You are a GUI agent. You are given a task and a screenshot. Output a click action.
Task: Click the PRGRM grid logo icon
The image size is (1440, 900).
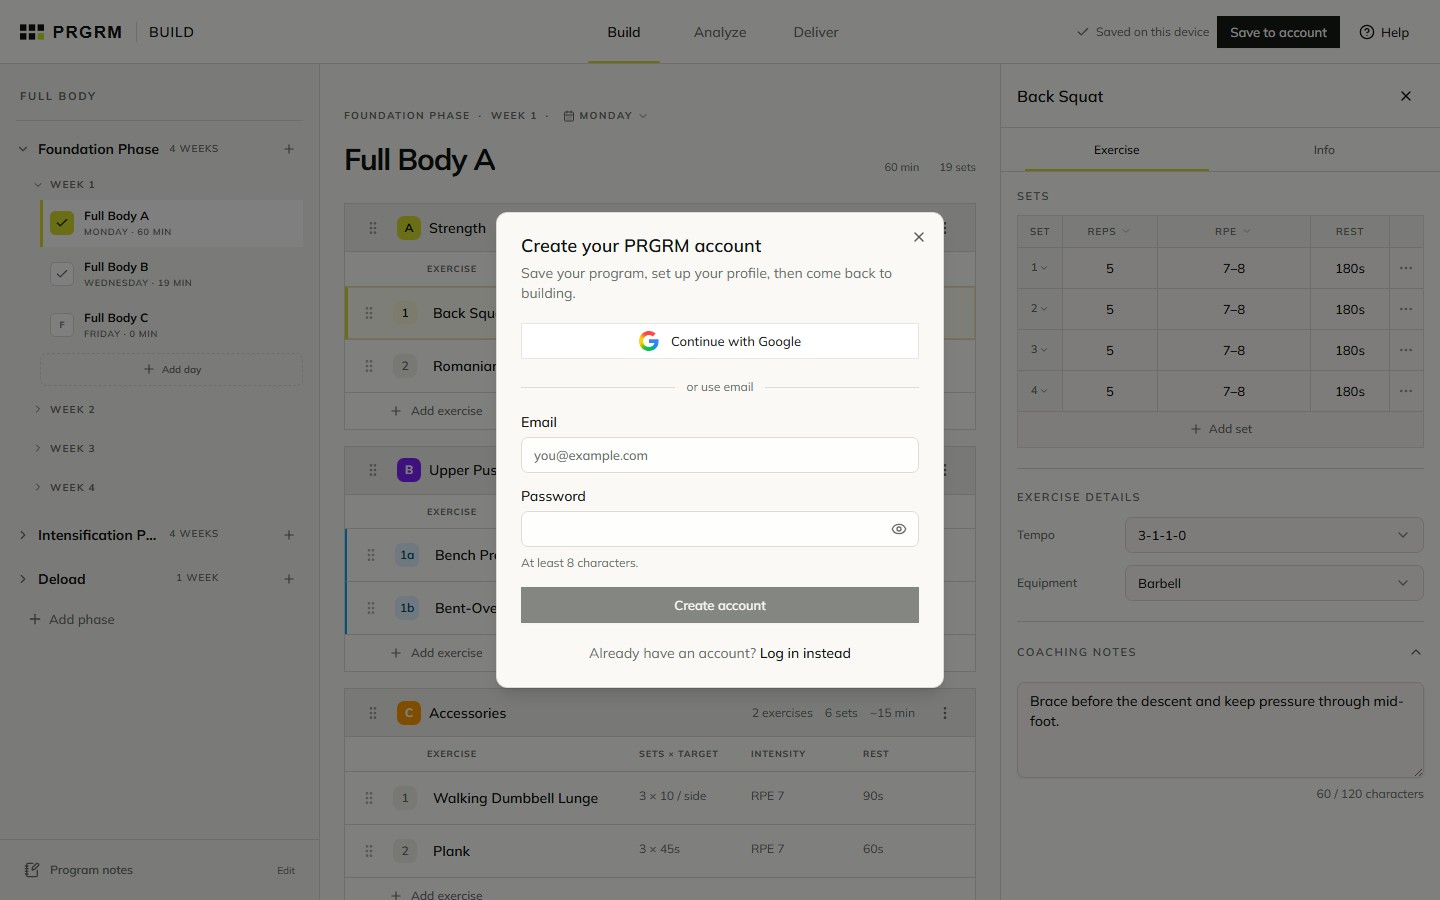(x=32, y=32)
